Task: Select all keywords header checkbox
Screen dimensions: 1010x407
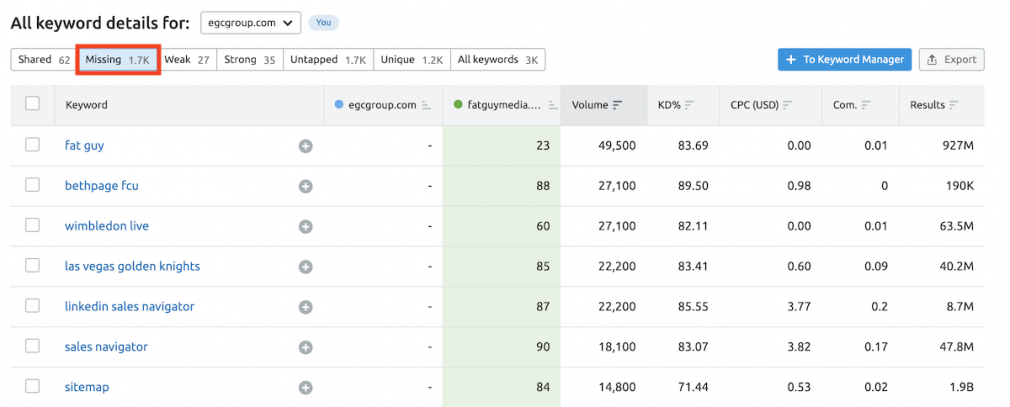Action: pos(32,103)
